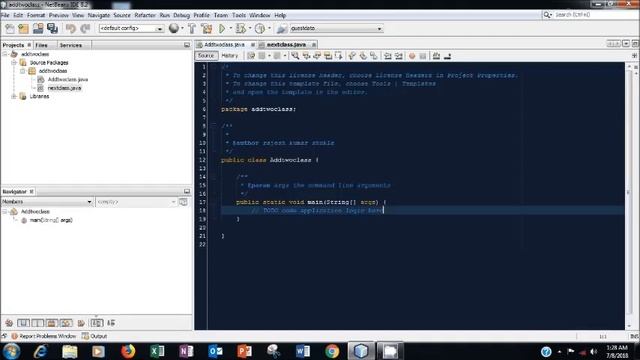Click the Comment icon in editor toolbar

tap(436, 56)
